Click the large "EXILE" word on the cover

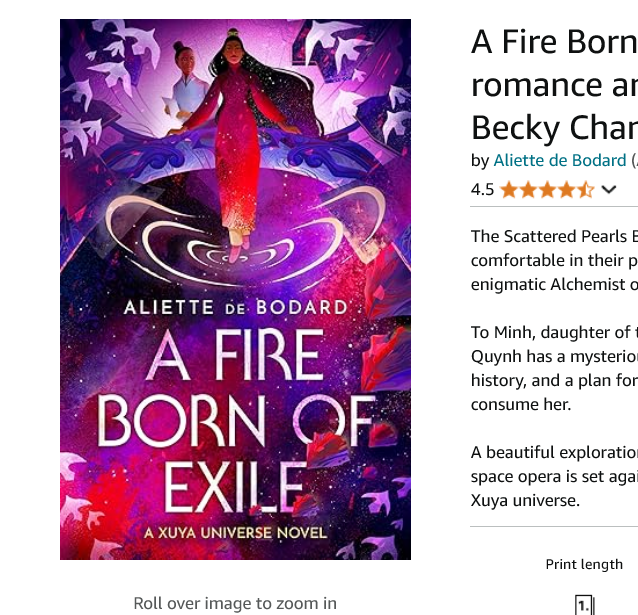pos(235,487)
